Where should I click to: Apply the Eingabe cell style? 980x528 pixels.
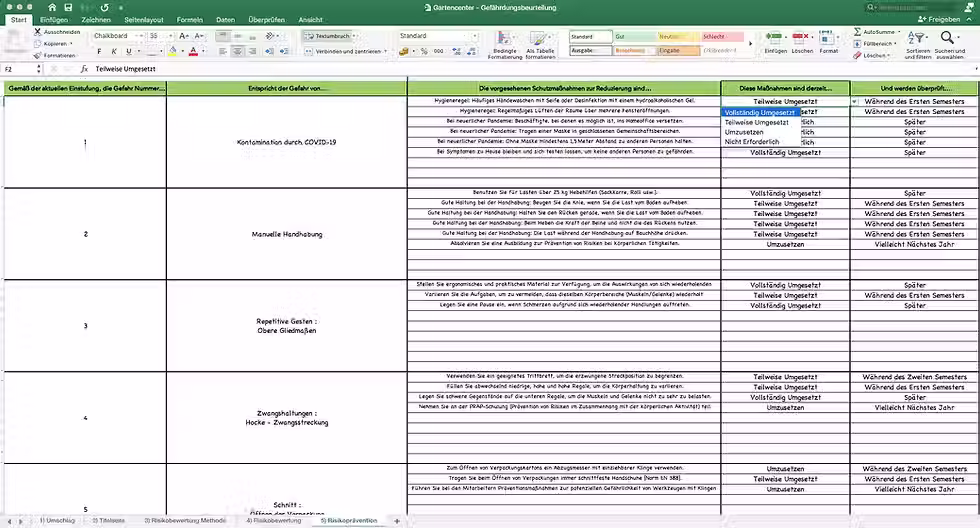[x=678, y=51]
